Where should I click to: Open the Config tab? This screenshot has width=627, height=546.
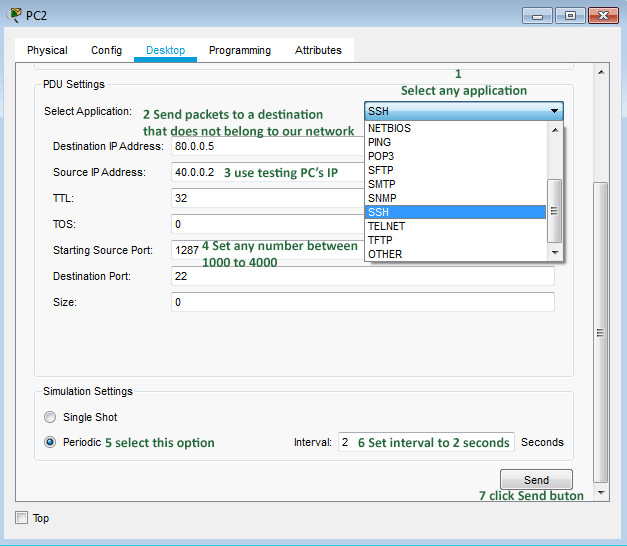[106, 50]
